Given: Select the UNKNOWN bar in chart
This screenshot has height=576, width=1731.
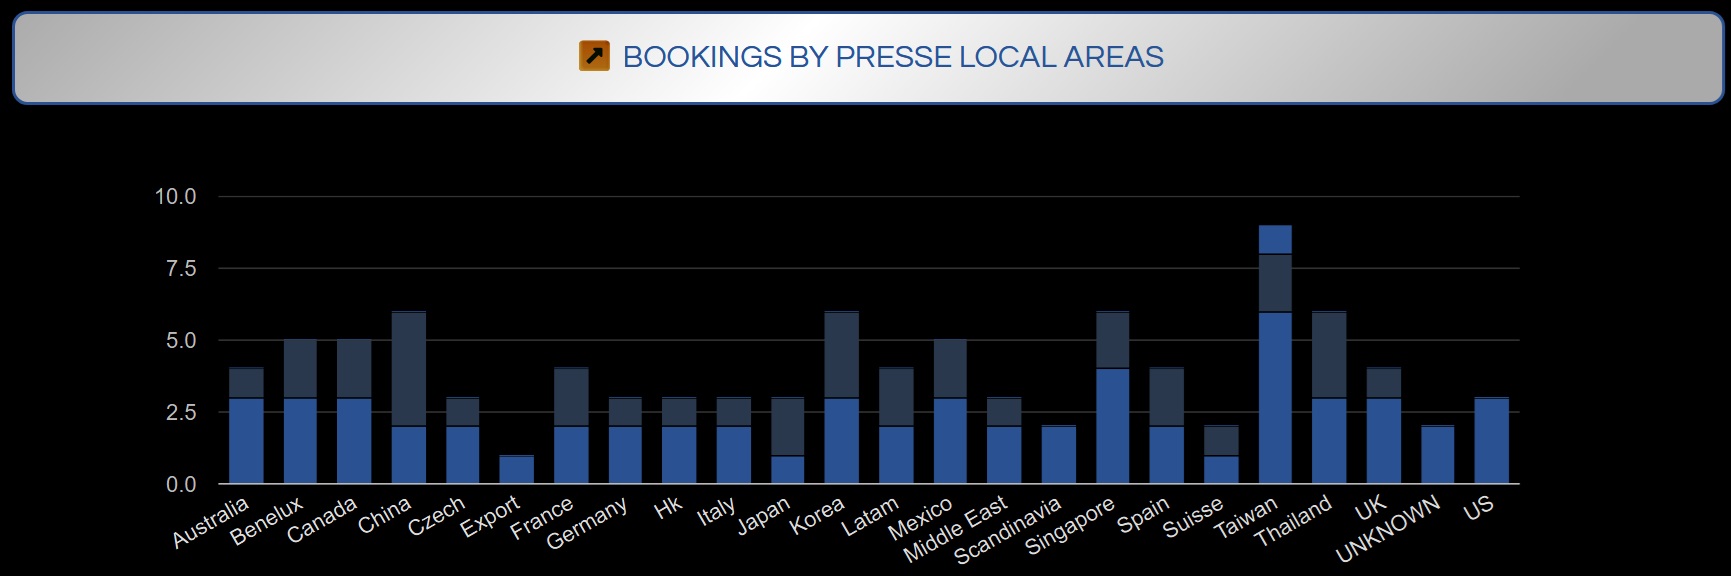Looking at the screenshot, I should (1437, 455).
